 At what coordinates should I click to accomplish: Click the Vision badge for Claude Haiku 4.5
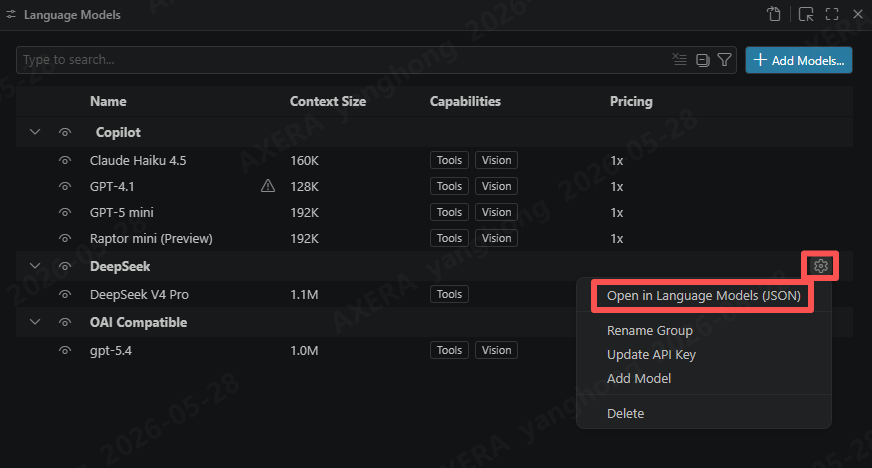pos(496,160)
